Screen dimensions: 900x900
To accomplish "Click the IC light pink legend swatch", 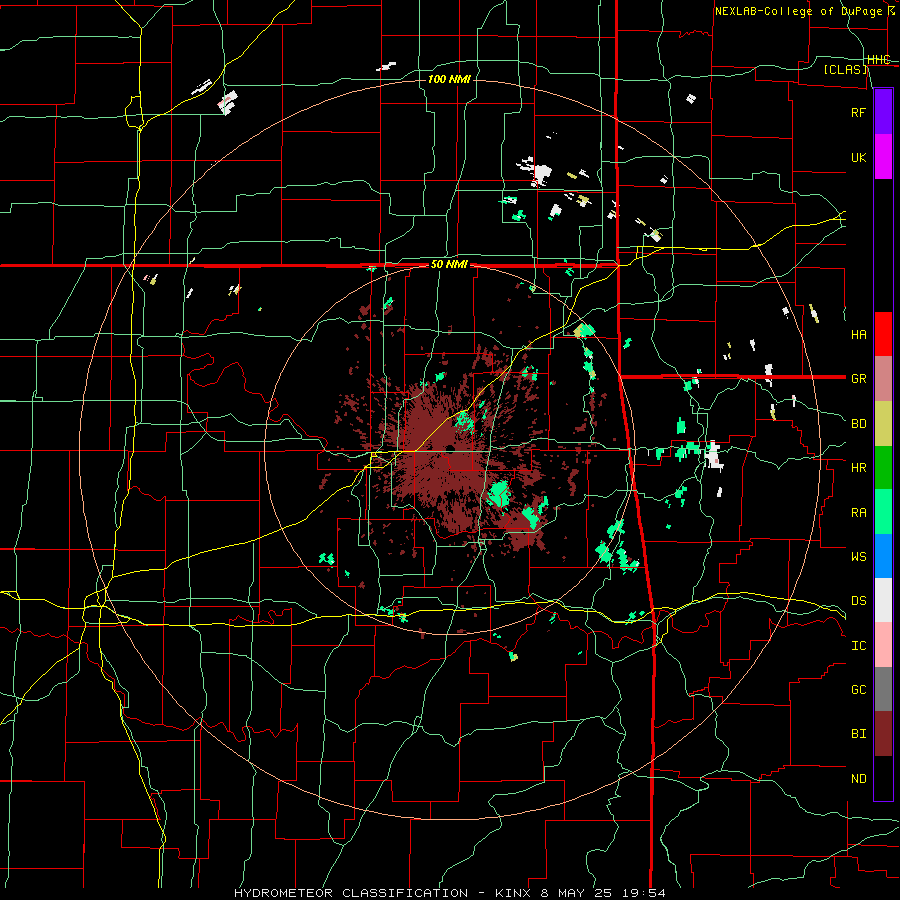I will pyautogui.click(x=883, y=645).
